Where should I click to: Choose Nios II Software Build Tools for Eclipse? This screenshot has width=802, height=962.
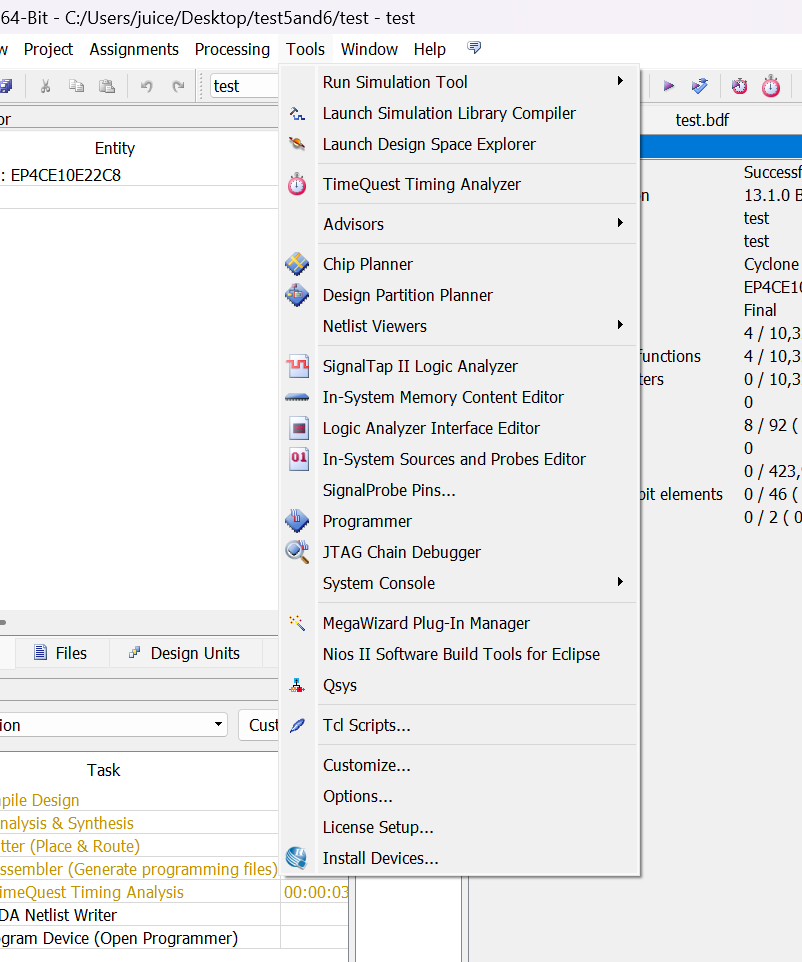pos(461,654)
